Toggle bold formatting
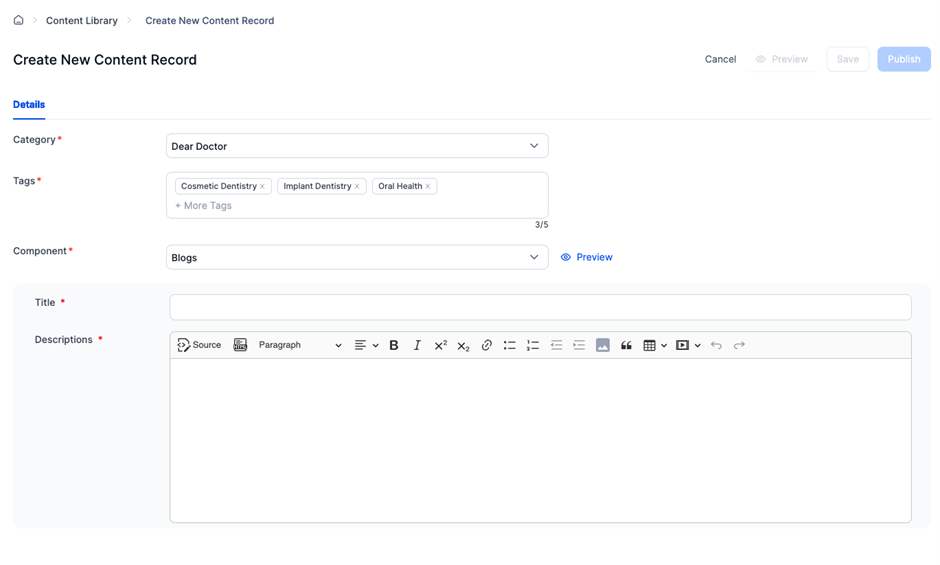The width and height of the screenshot is (940, 565). 394,345
